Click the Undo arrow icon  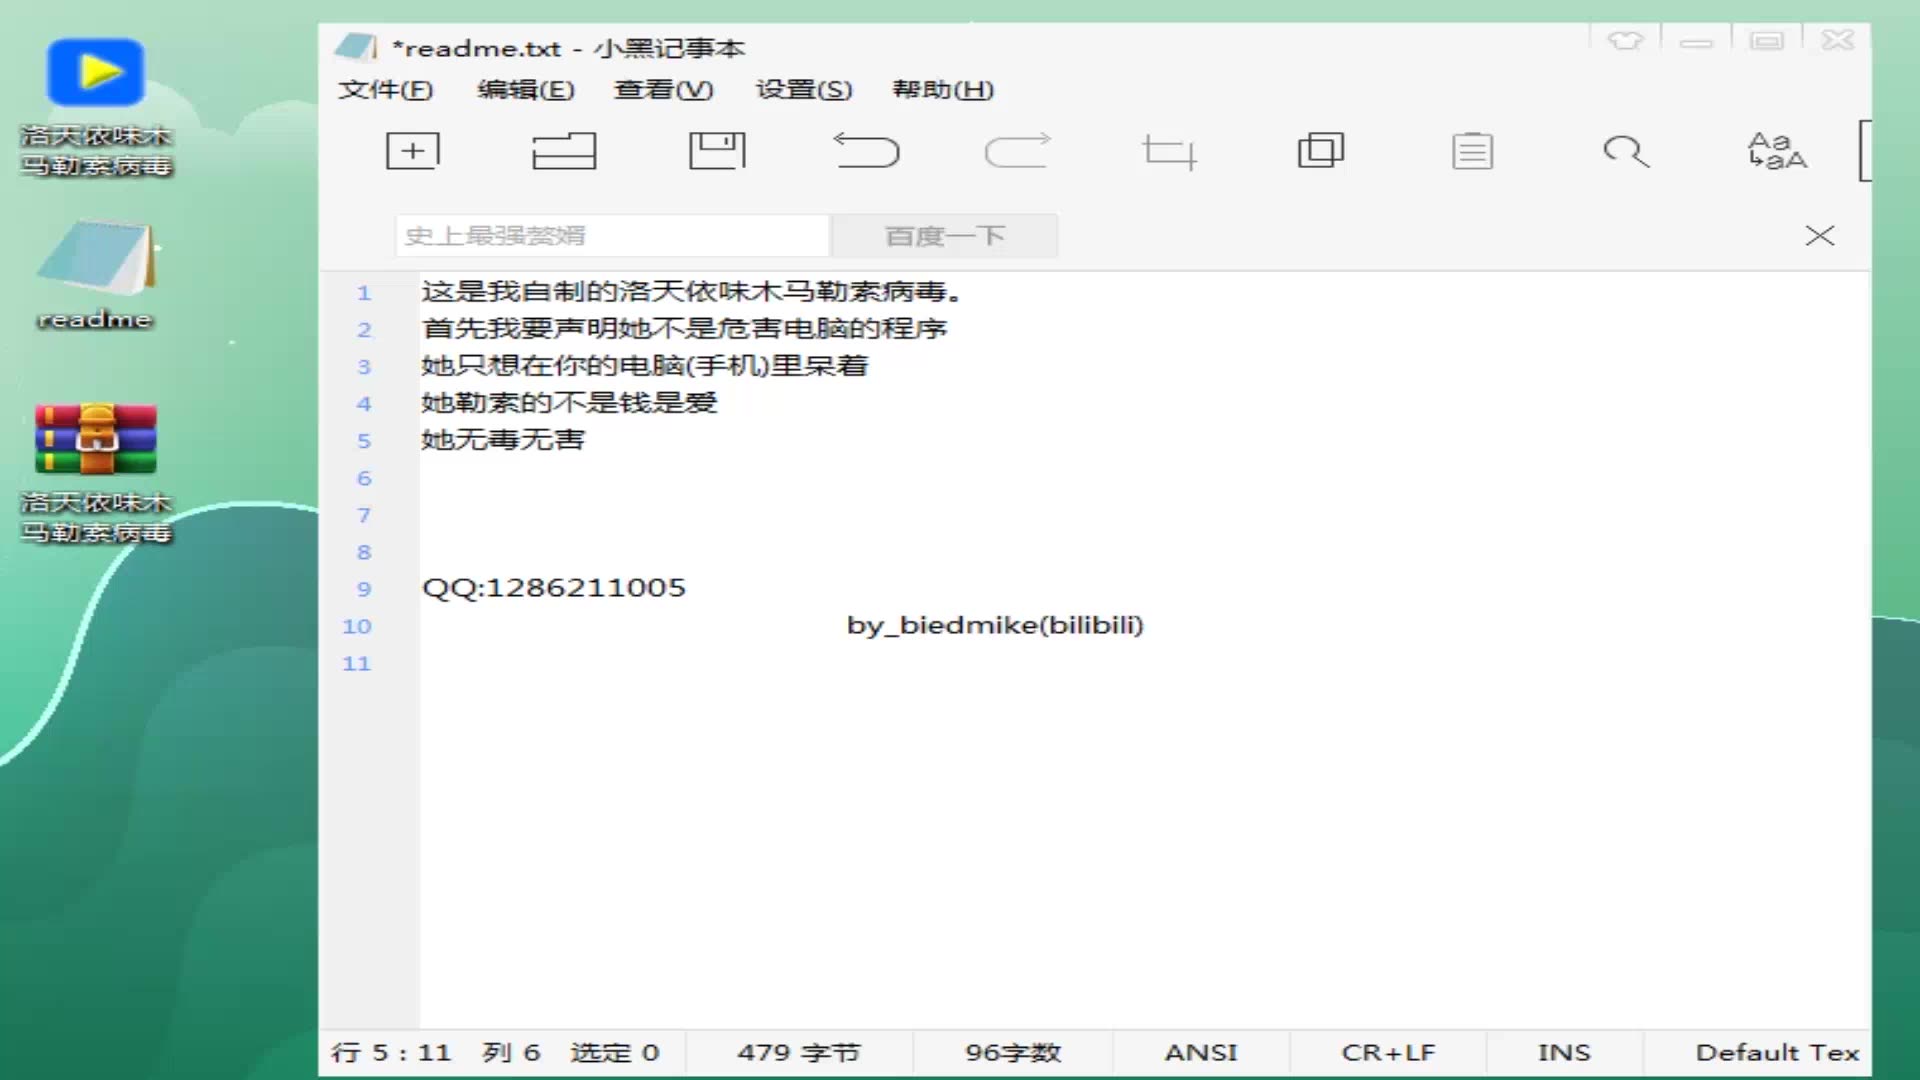point(867,151)
